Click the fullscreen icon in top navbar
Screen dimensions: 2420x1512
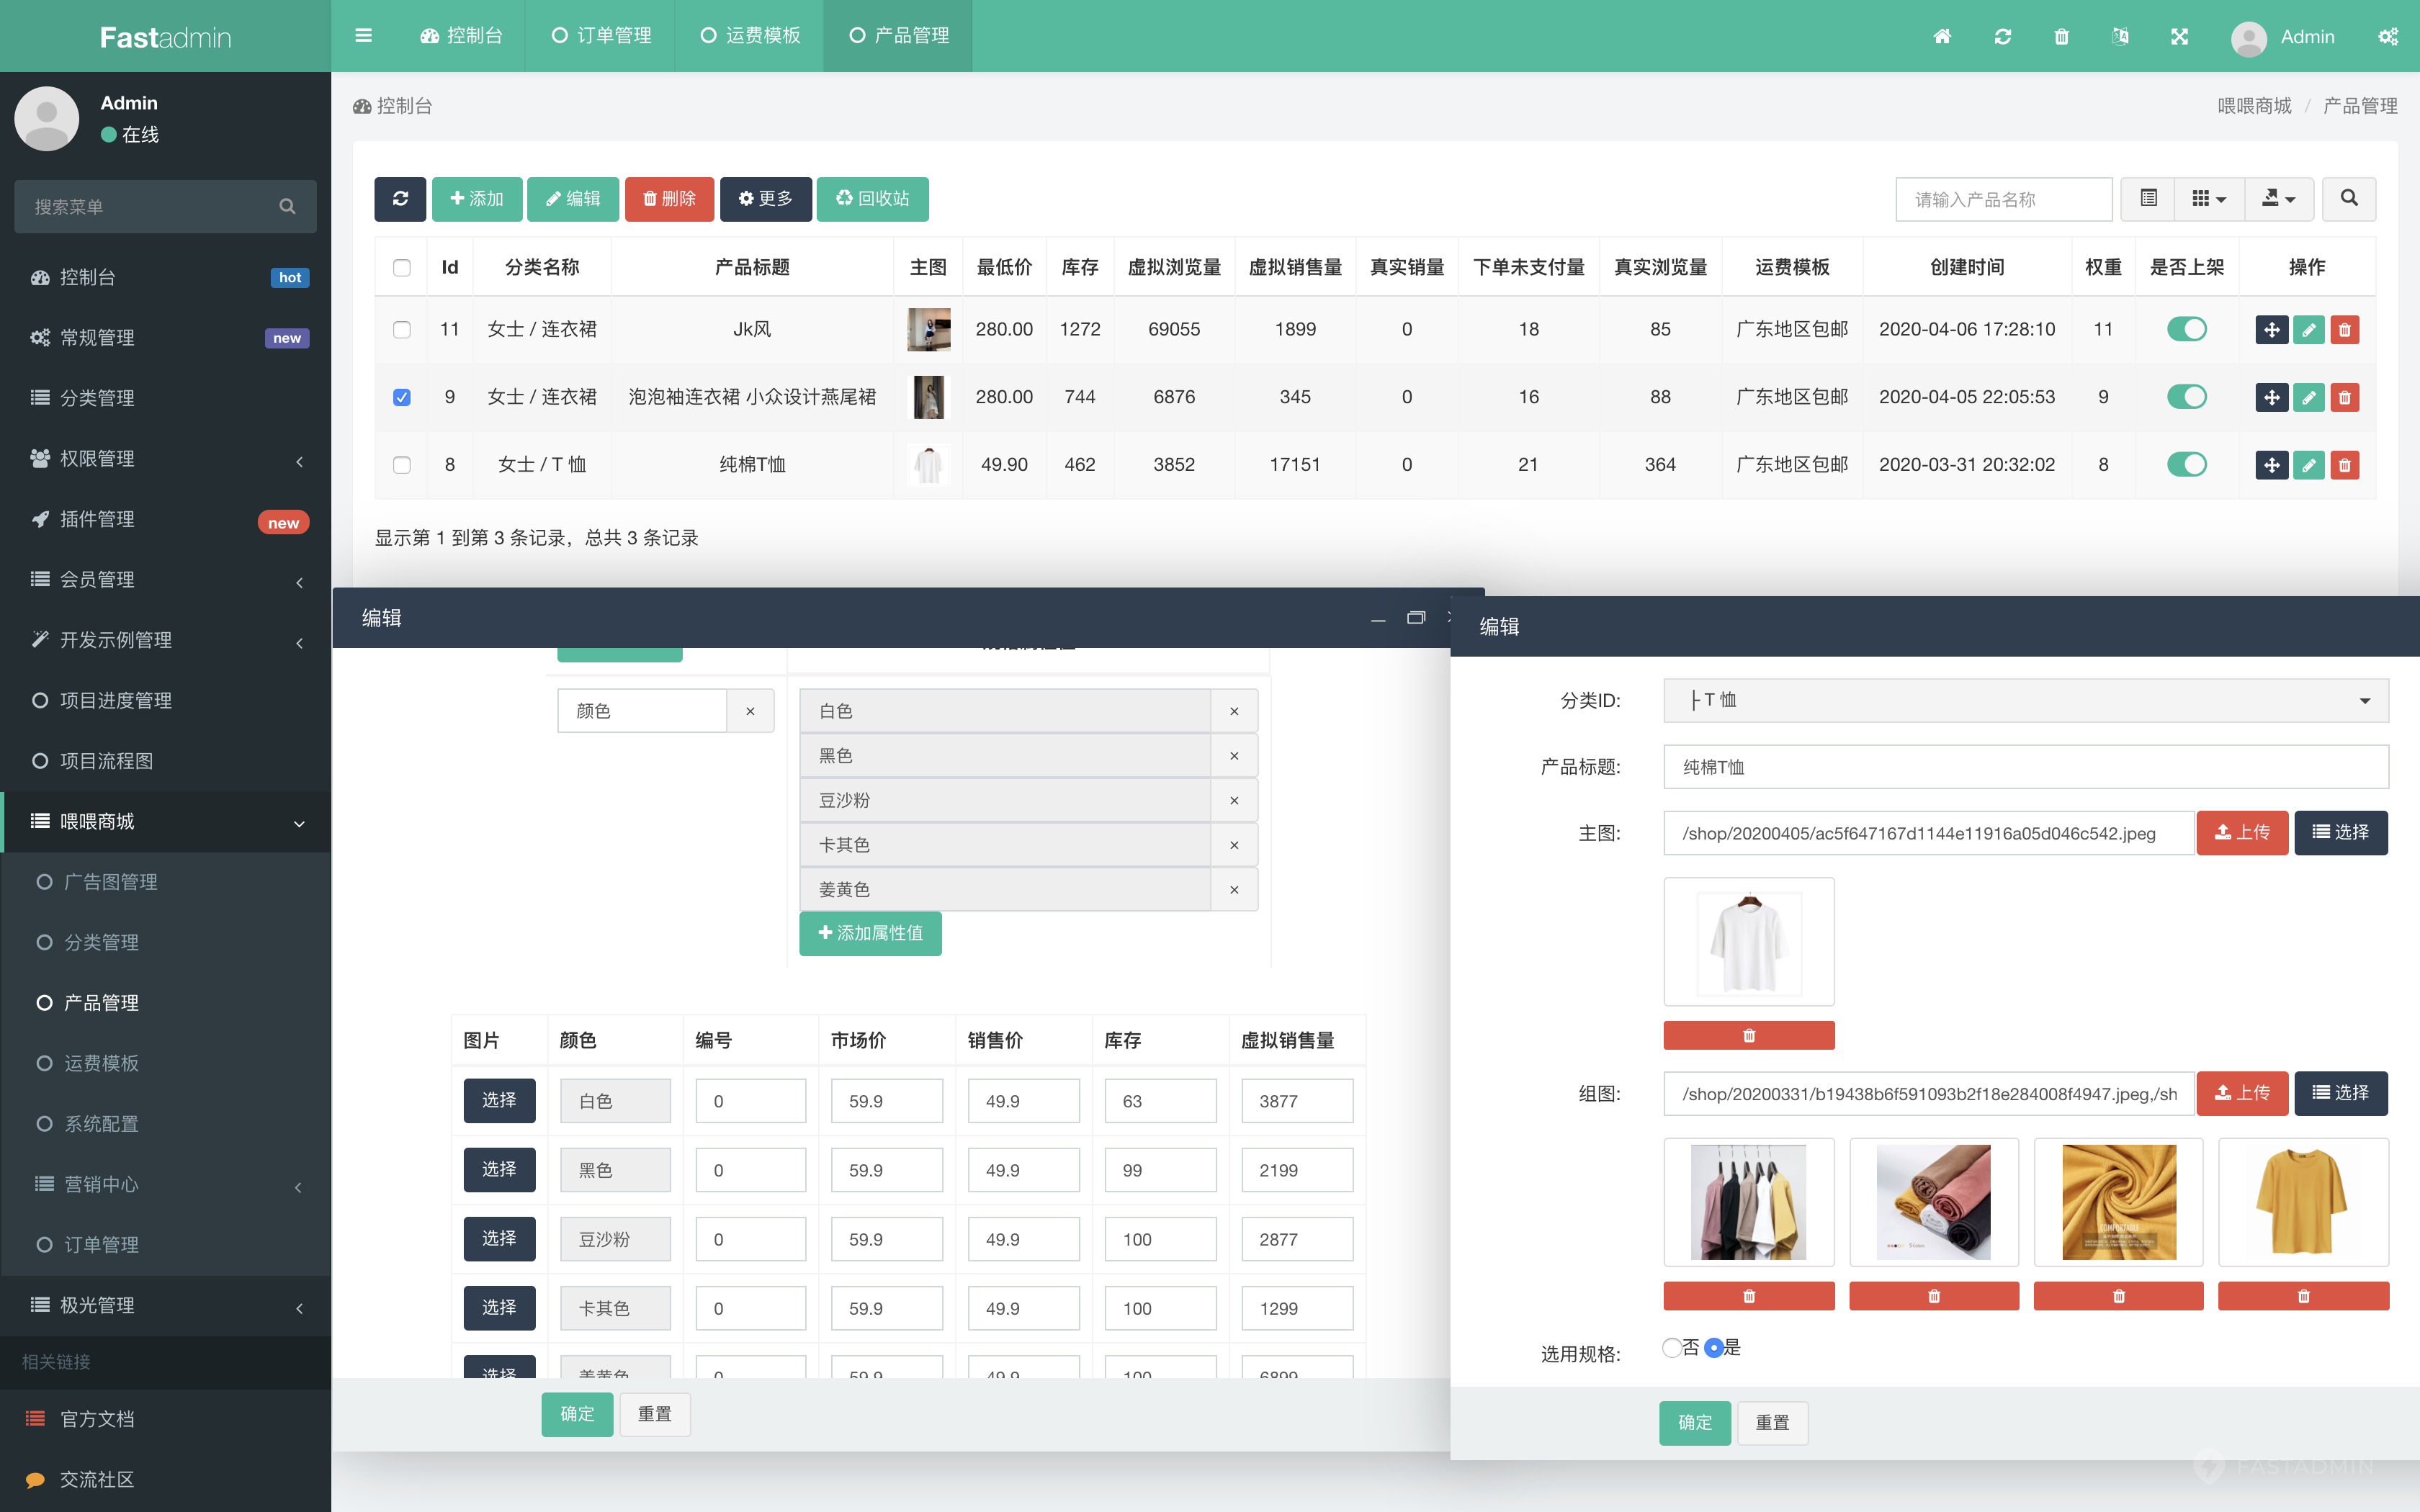[2180, 37]
